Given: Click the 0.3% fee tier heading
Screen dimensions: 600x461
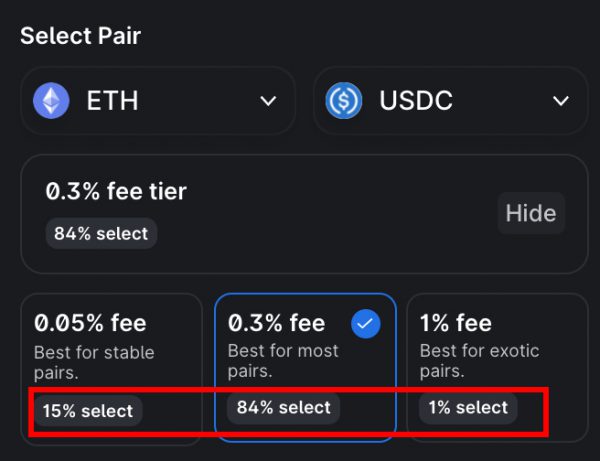Looking at the screenshot, I should 116,191.
